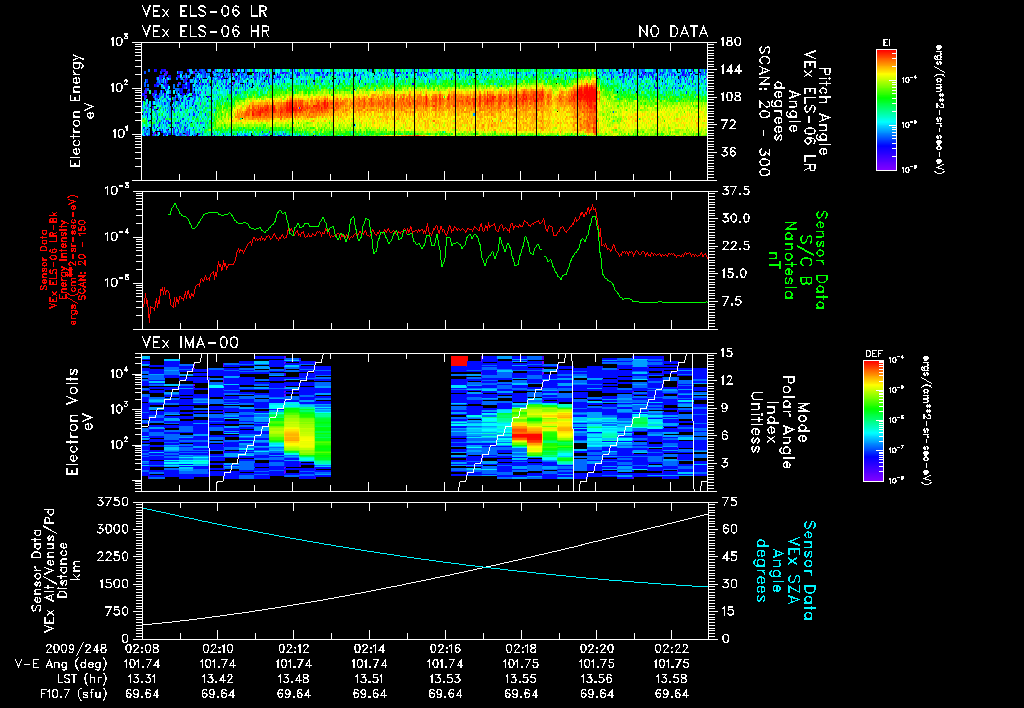
Task: Select the 'VEx ELS-06 HR' title text
Action: coord(205,31)
